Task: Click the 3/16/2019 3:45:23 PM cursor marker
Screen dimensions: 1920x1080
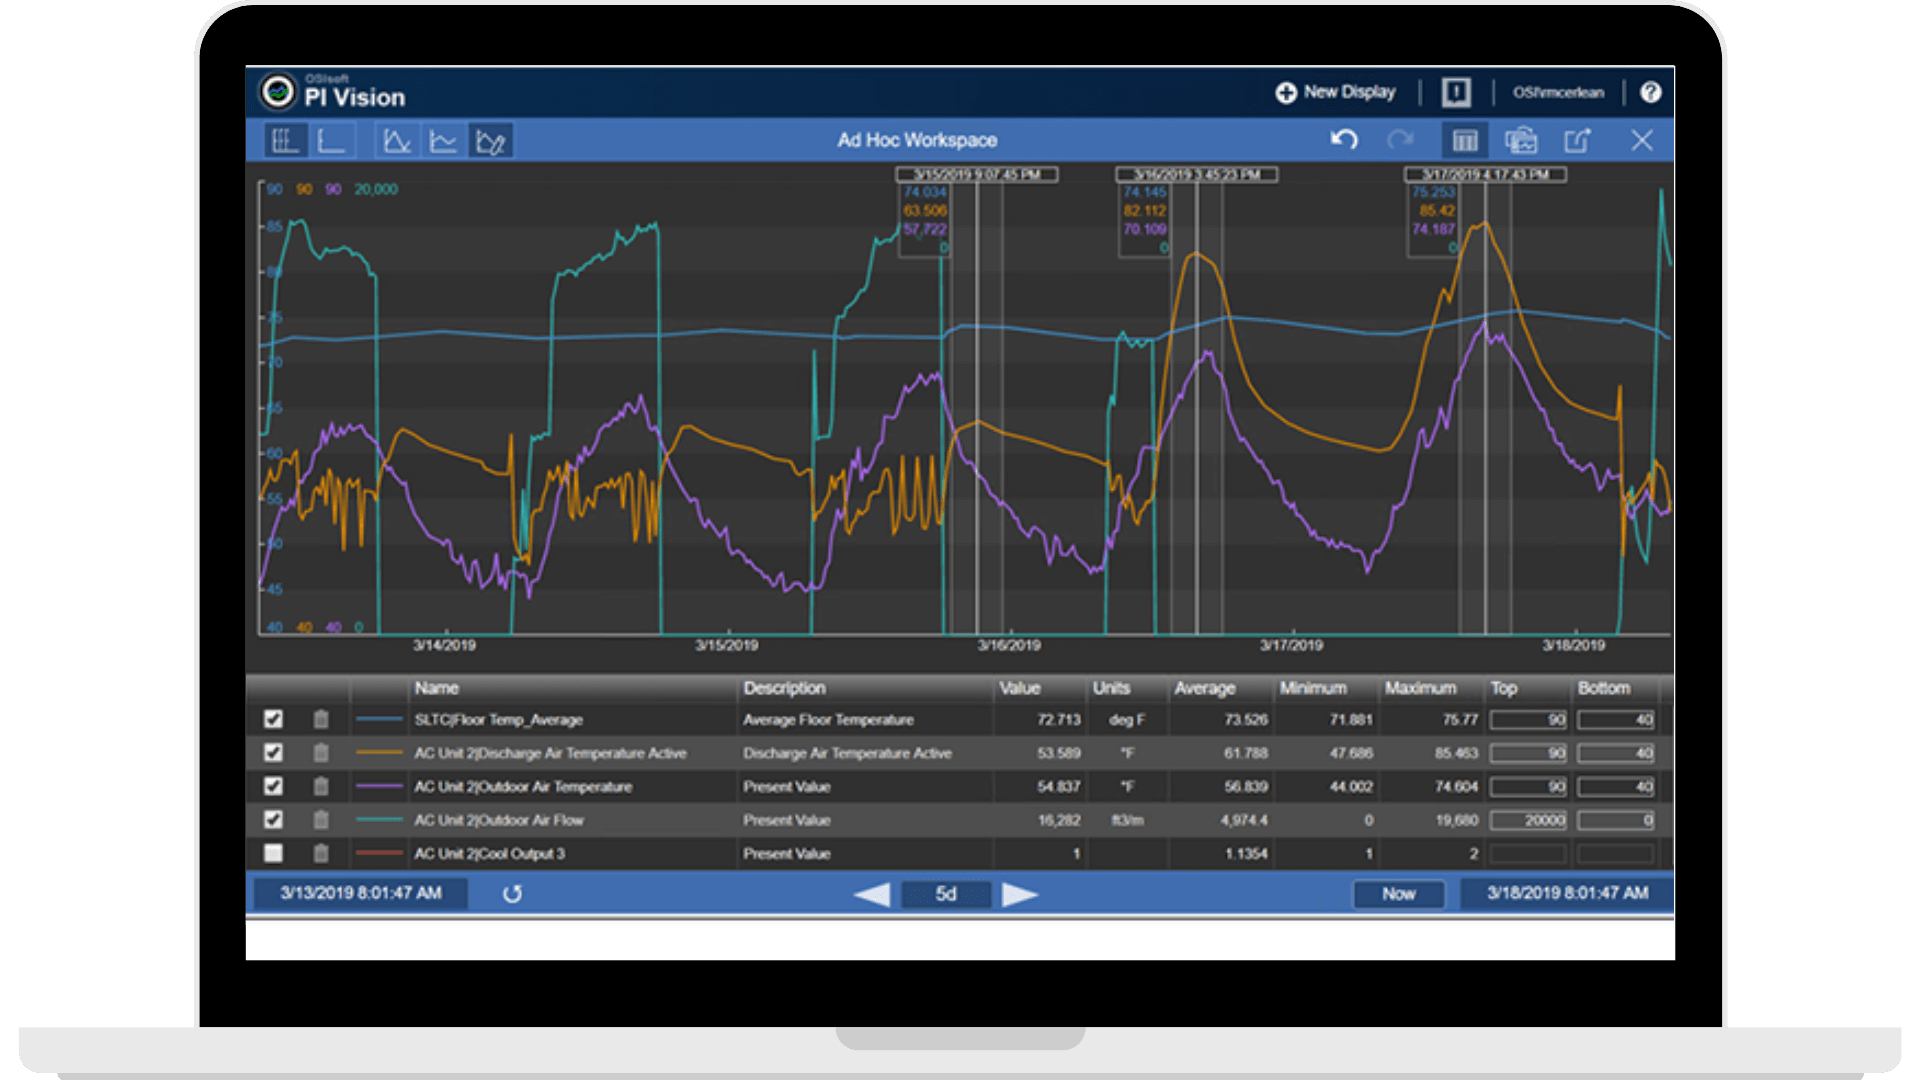Action: point(1196,175)
